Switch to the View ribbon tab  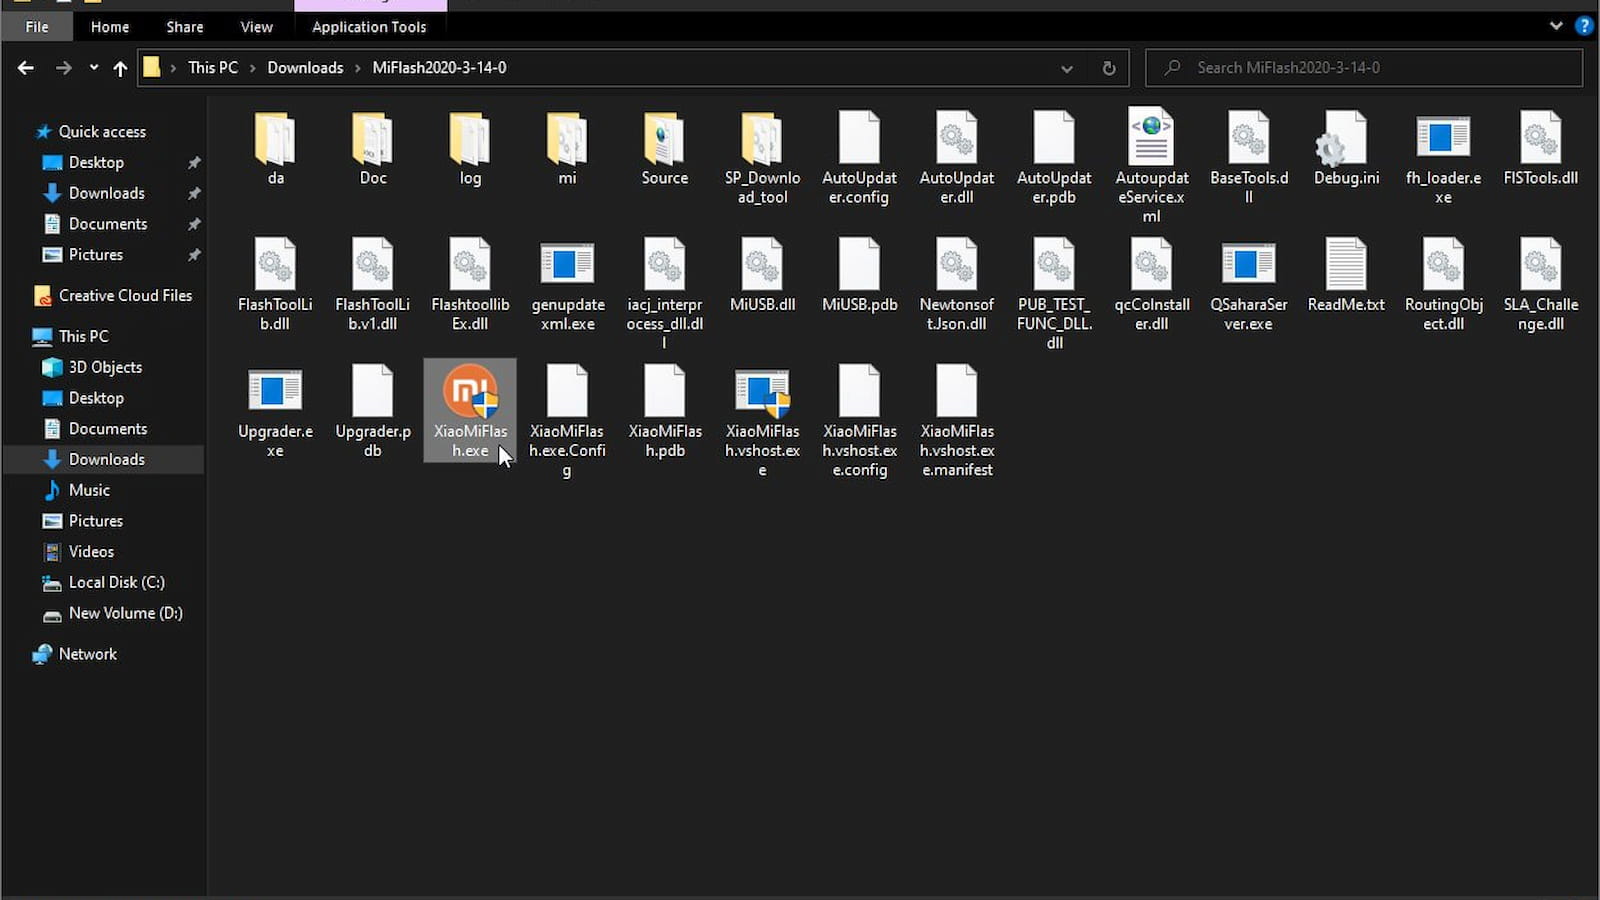pyautogui.click(x=256, y=27)
